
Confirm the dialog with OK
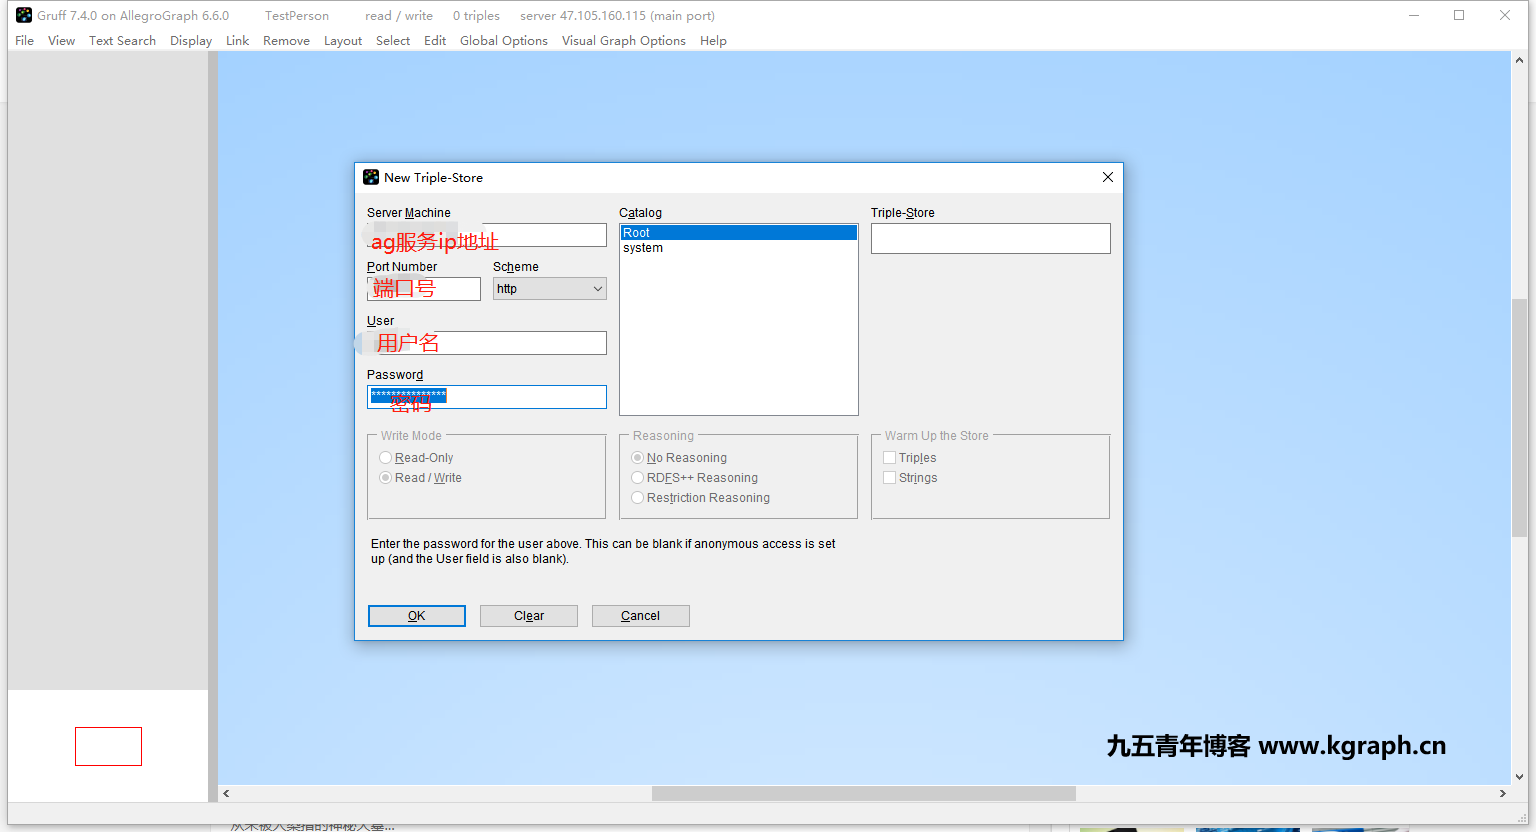tap(417, 616)
